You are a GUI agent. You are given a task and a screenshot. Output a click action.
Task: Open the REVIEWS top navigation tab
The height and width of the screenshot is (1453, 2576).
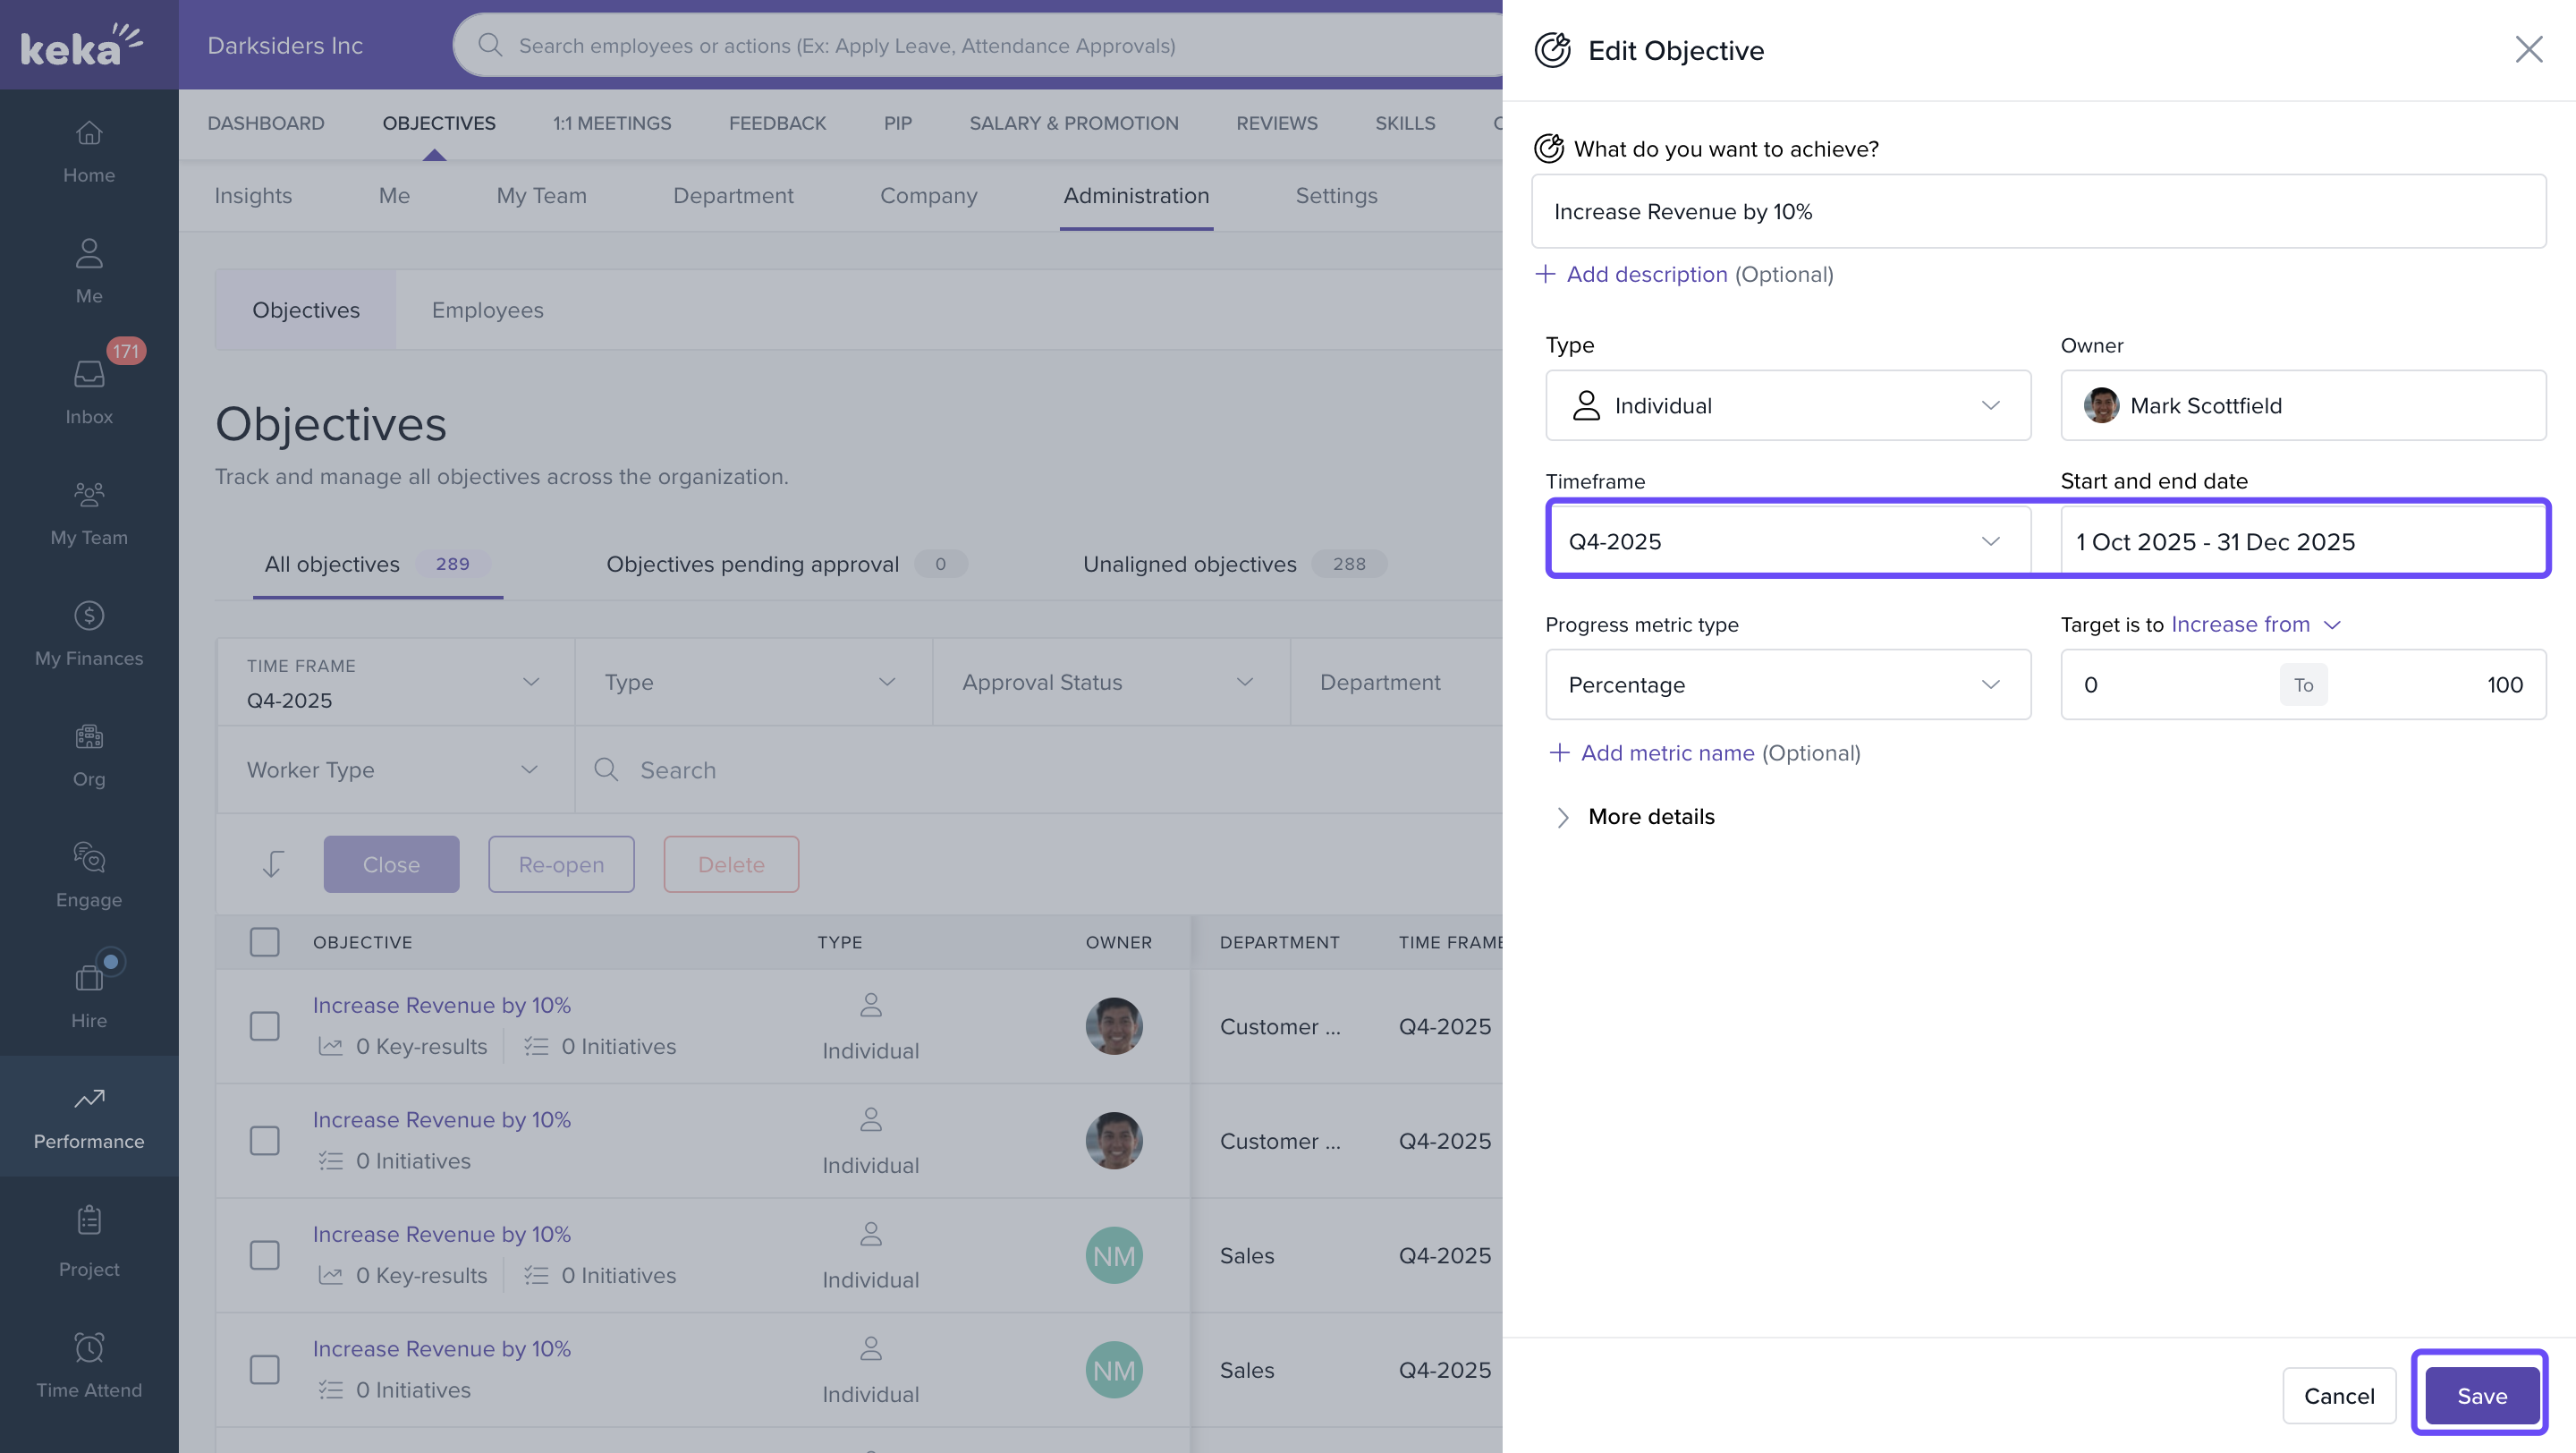1276,123
